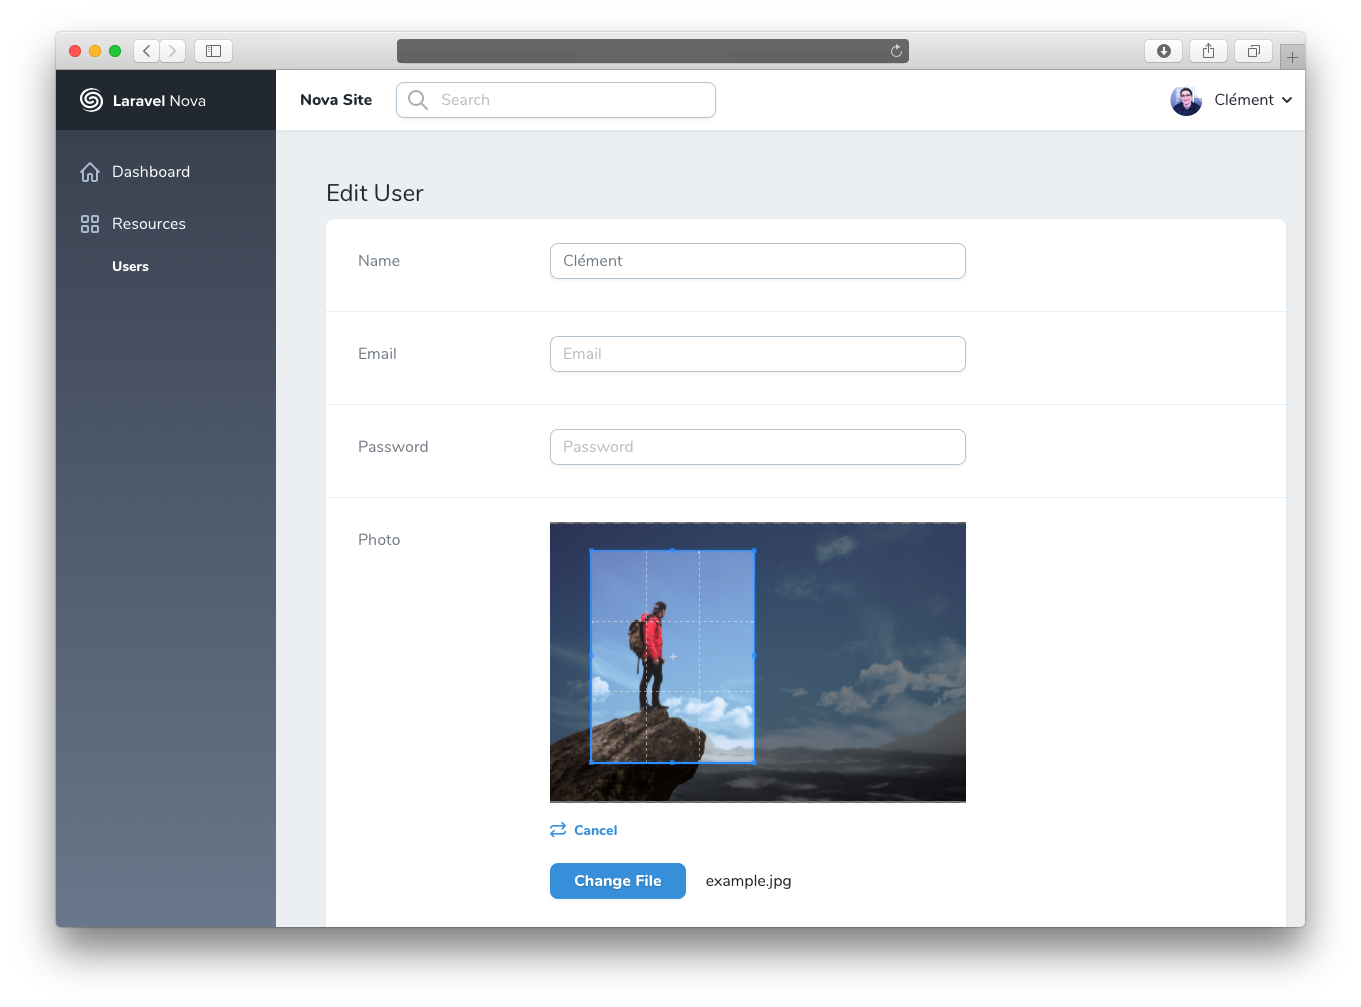Click the Password input field
The height and width of the screenshot is (1007, 1361).
tap(757, 447)
